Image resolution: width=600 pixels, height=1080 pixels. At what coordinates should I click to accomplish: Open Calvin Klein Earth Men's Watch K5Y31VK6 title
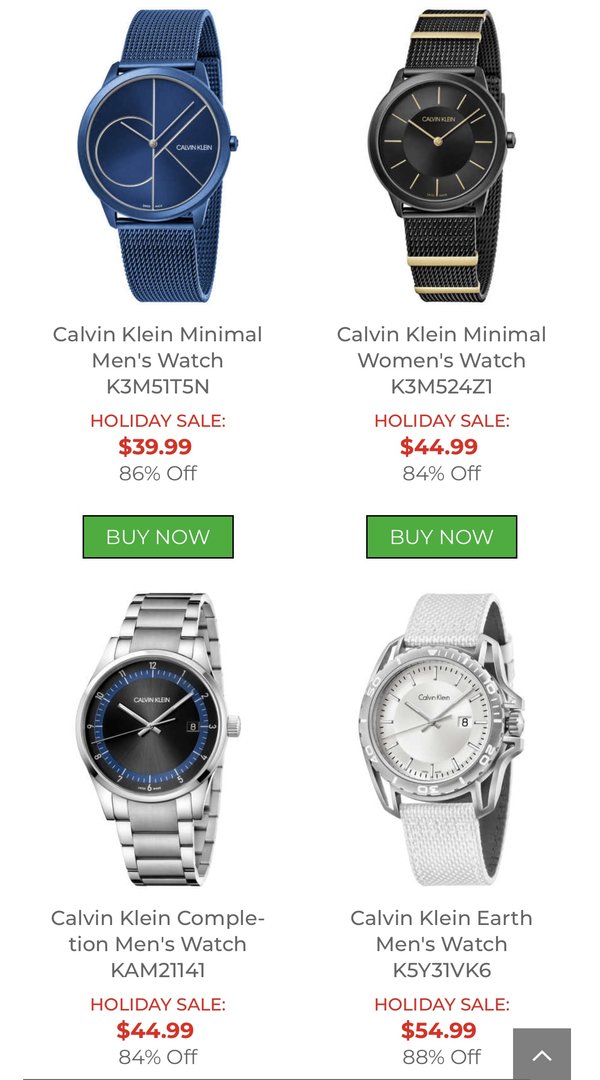pyautogui.click(x=442, y=944)
